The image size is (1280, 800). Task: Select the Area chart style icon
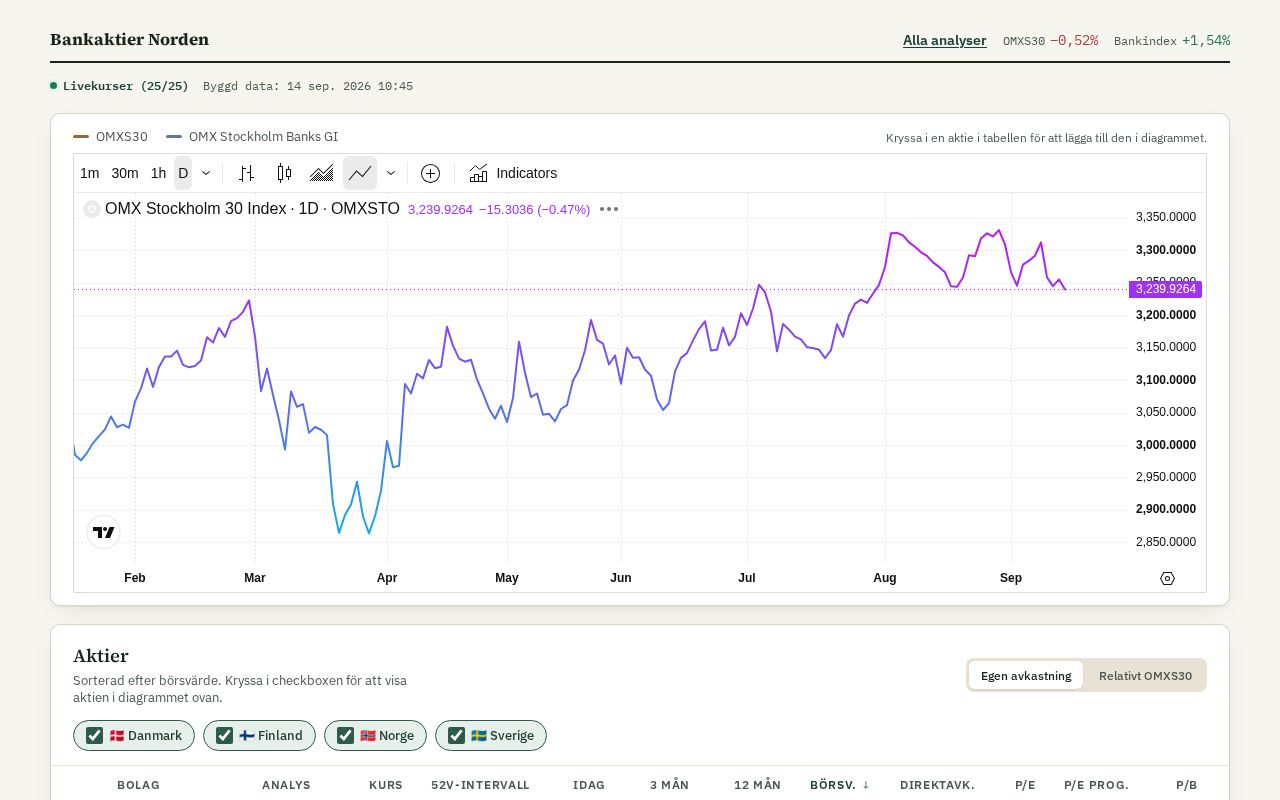(x=322, y=173)
